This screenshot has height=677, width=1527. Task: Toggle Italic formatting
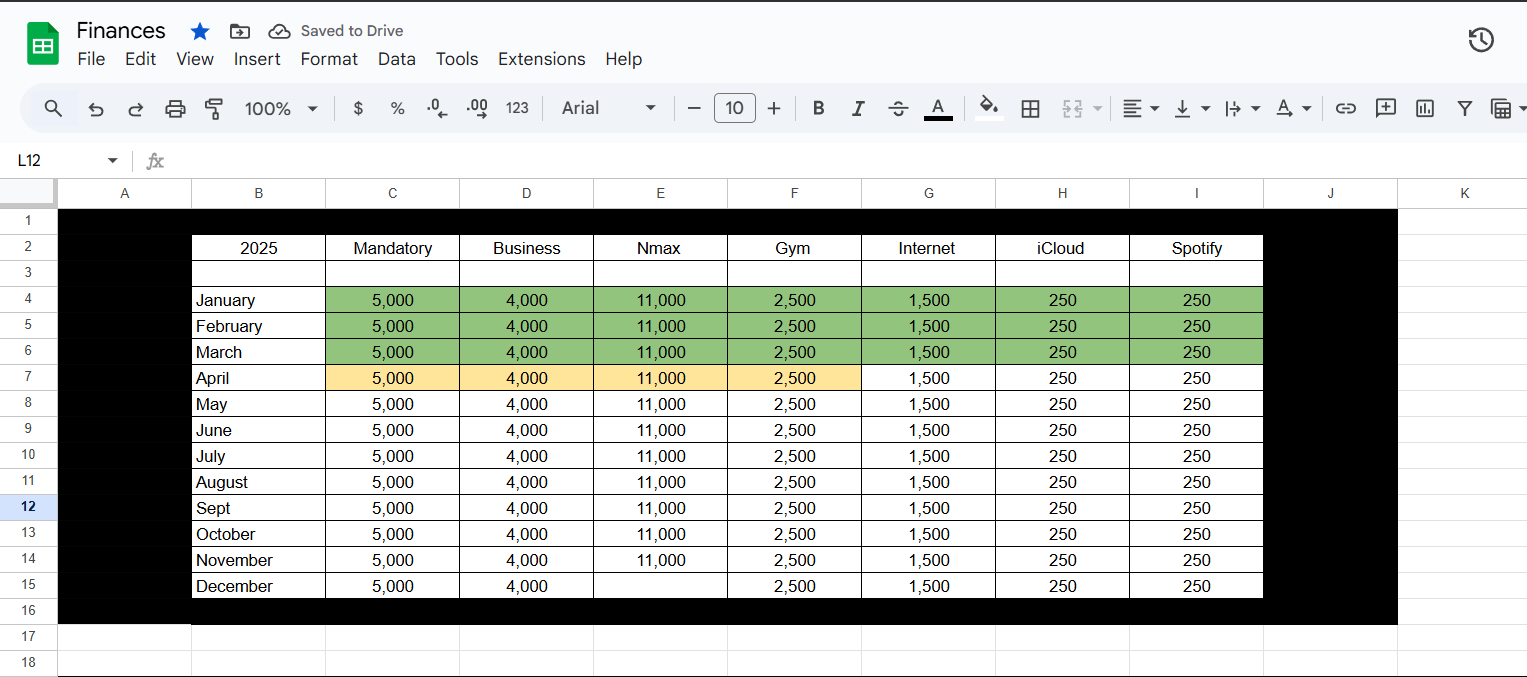(x=857, y=108)
